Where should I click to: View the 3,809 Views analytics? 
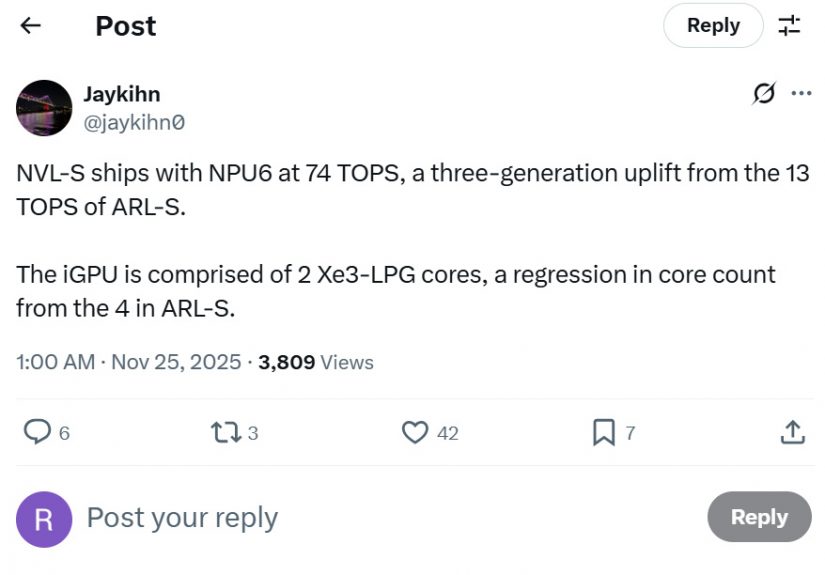tap(315, 362)
